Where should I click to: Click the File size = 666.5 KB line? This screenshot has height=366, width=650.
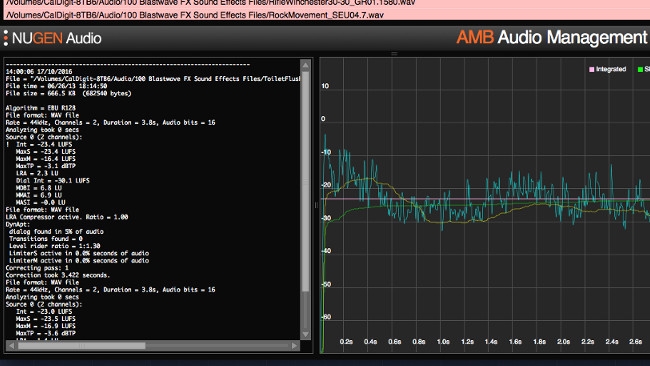click(x=68, y=94)
